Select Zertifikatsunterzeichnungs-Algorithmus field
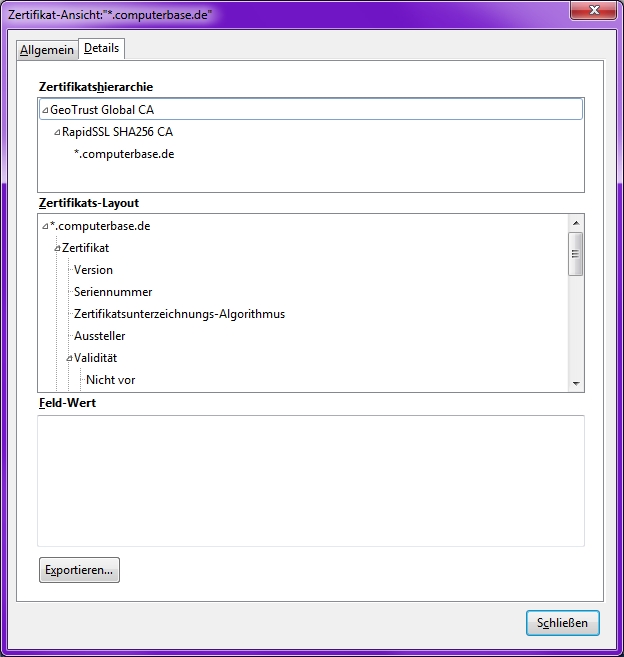624x657 pixels. [179, 314]
